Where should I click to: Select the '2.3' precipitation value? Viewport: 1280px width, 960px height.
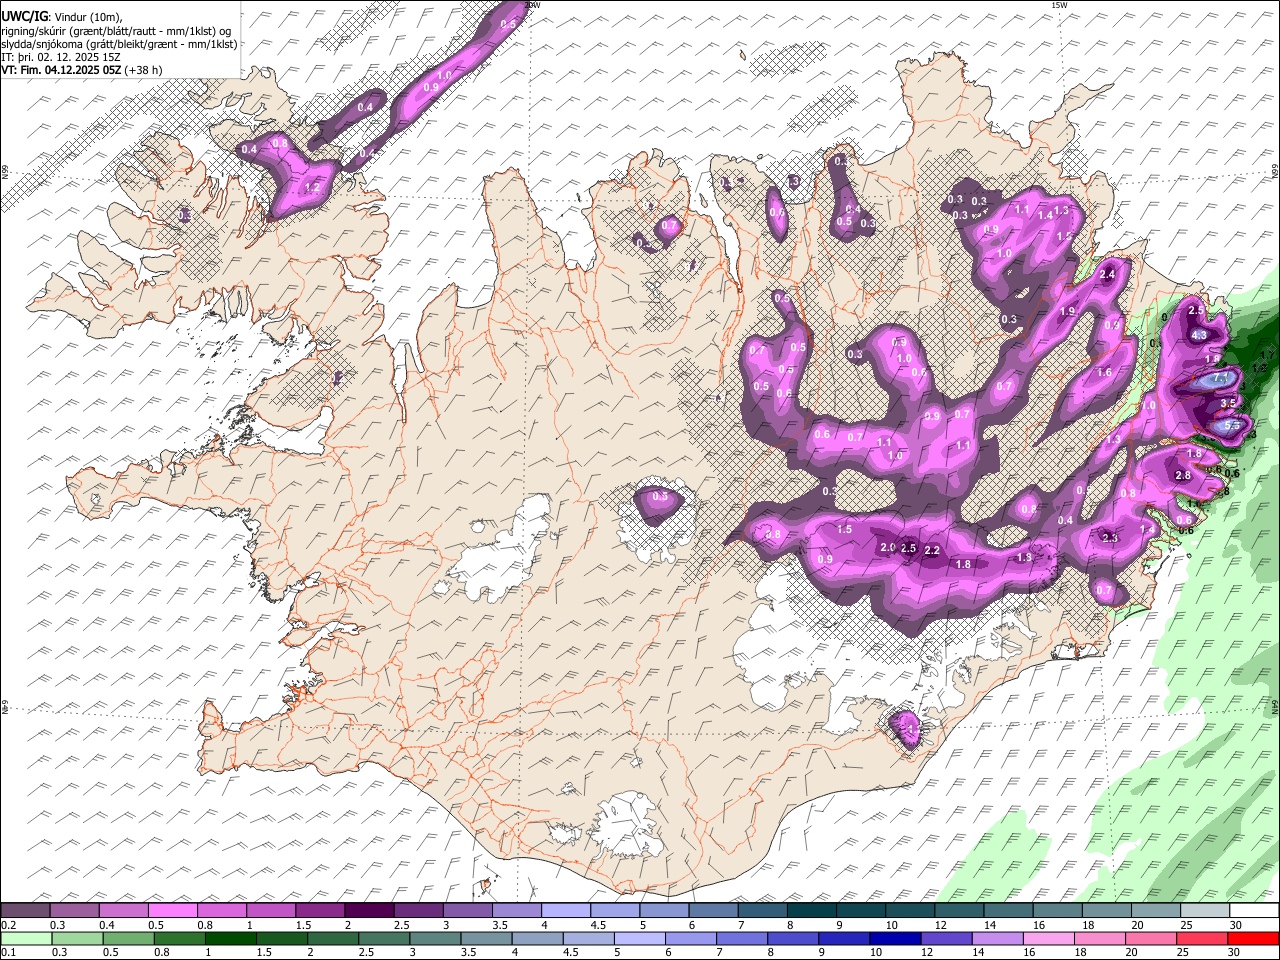coord(1109,538)
